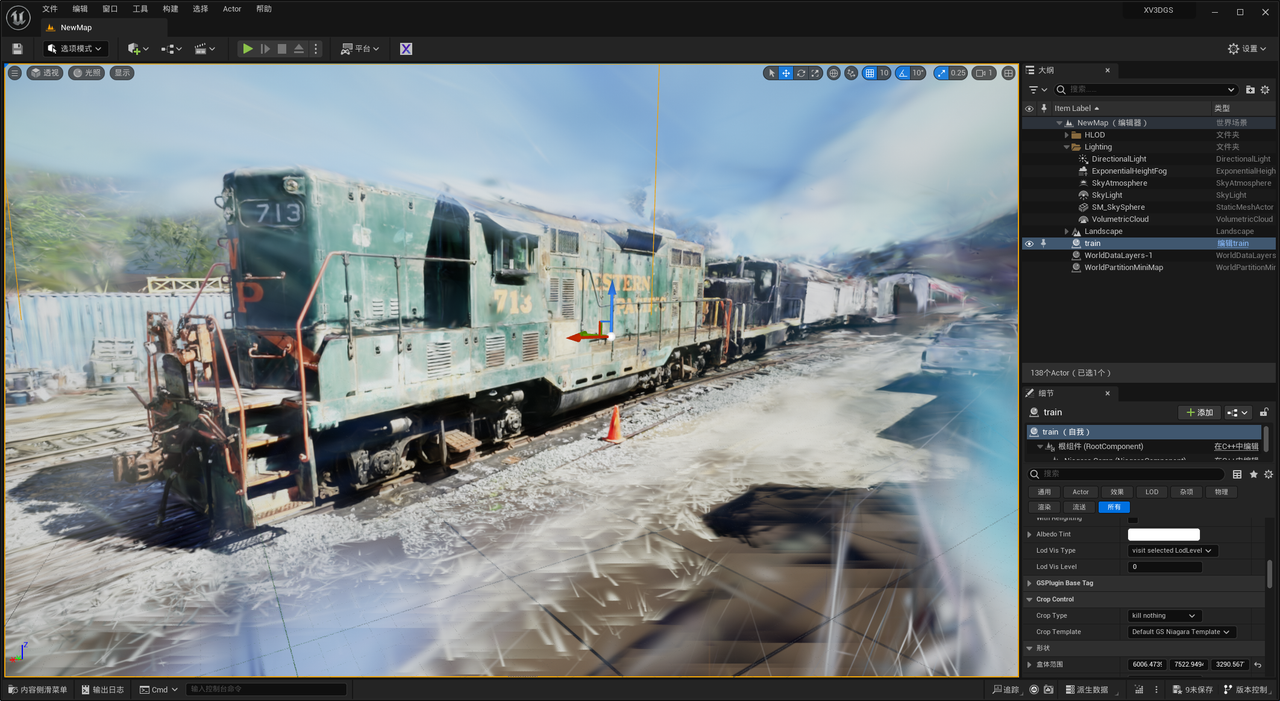Open the Lod Vis Type dropdown
The width and height of the screenshot is (1280, 701).
(1172, 550)
